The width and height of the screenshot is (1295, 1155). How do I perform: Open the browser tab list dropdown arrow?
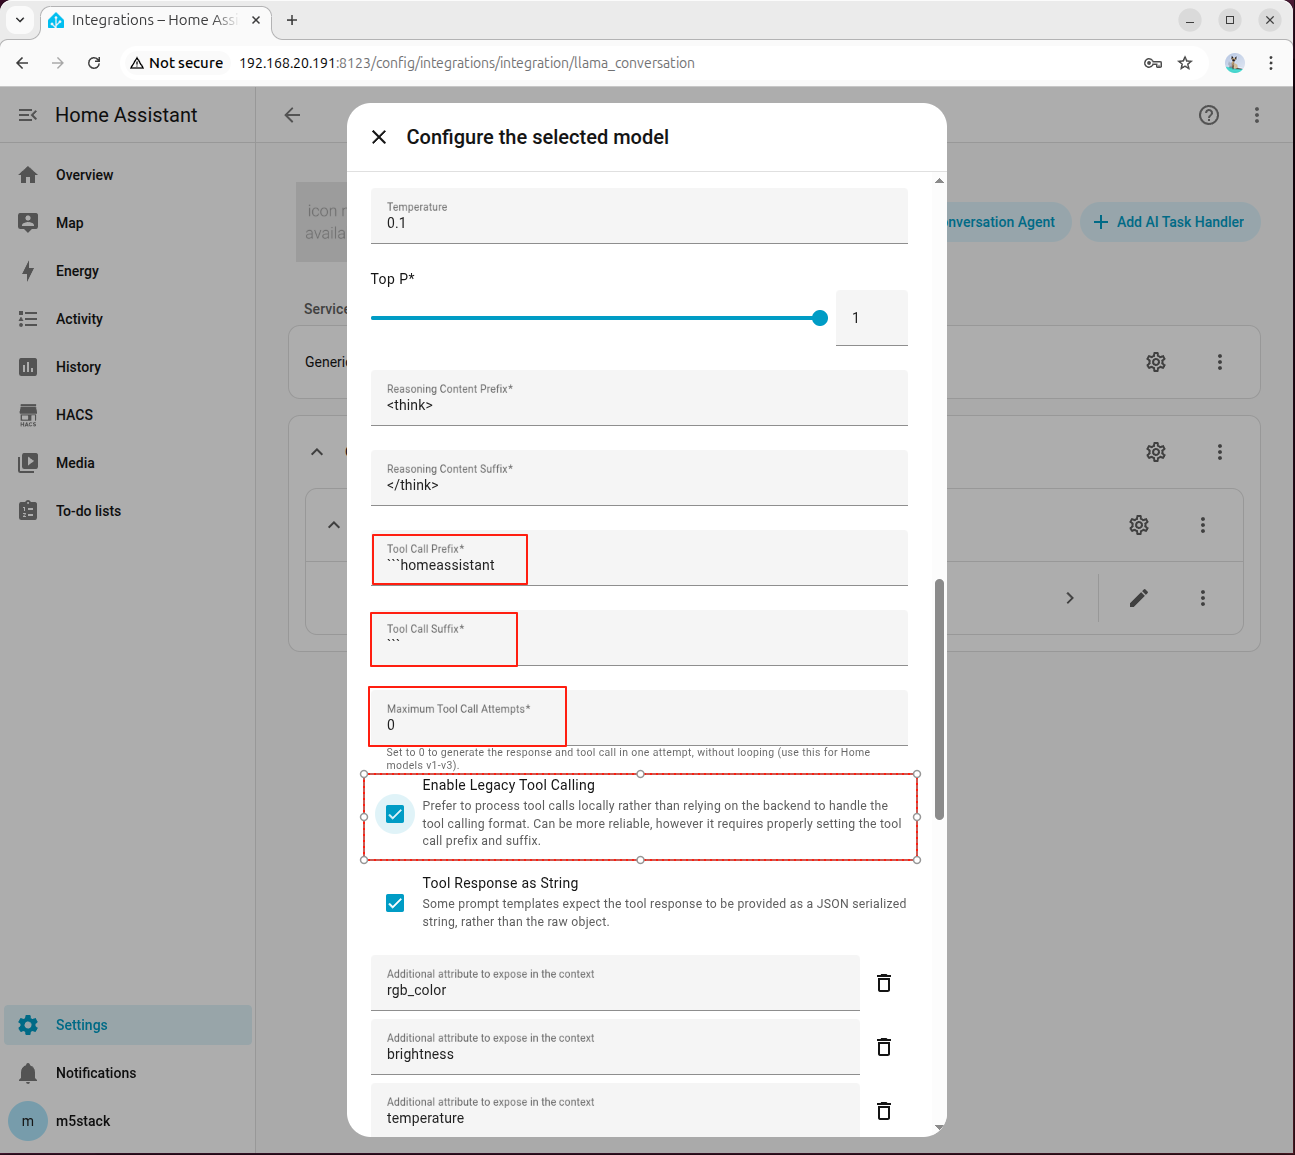pyautogui.click(x=20, y=20)
